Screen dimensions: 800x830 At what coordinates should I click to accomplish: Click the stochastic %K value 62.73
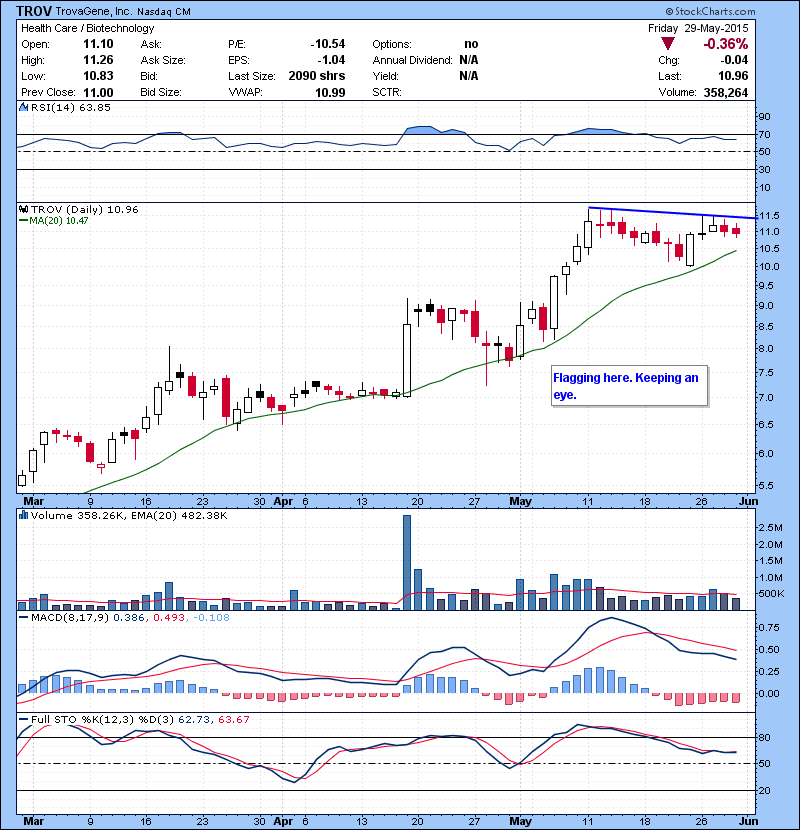[194, 719]
